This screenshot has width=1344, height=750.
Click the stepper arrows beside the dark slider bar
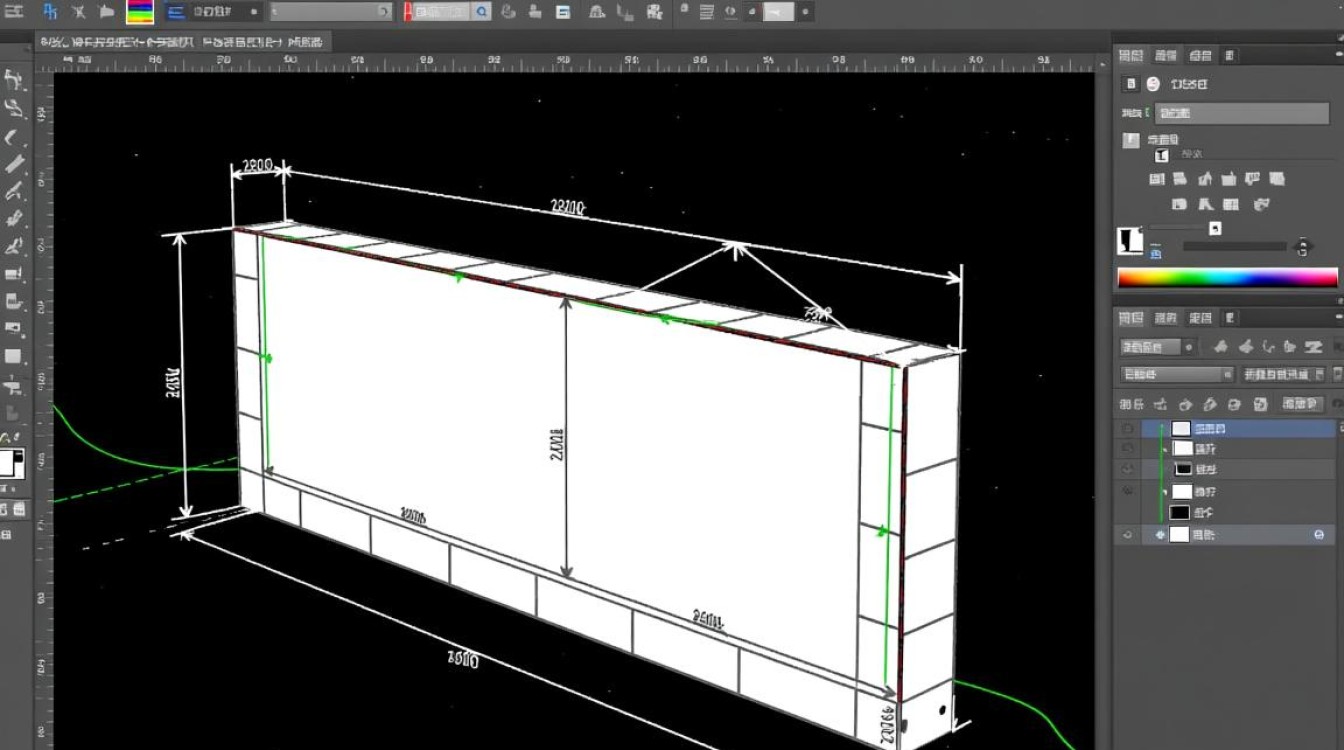coord(1302,246)
